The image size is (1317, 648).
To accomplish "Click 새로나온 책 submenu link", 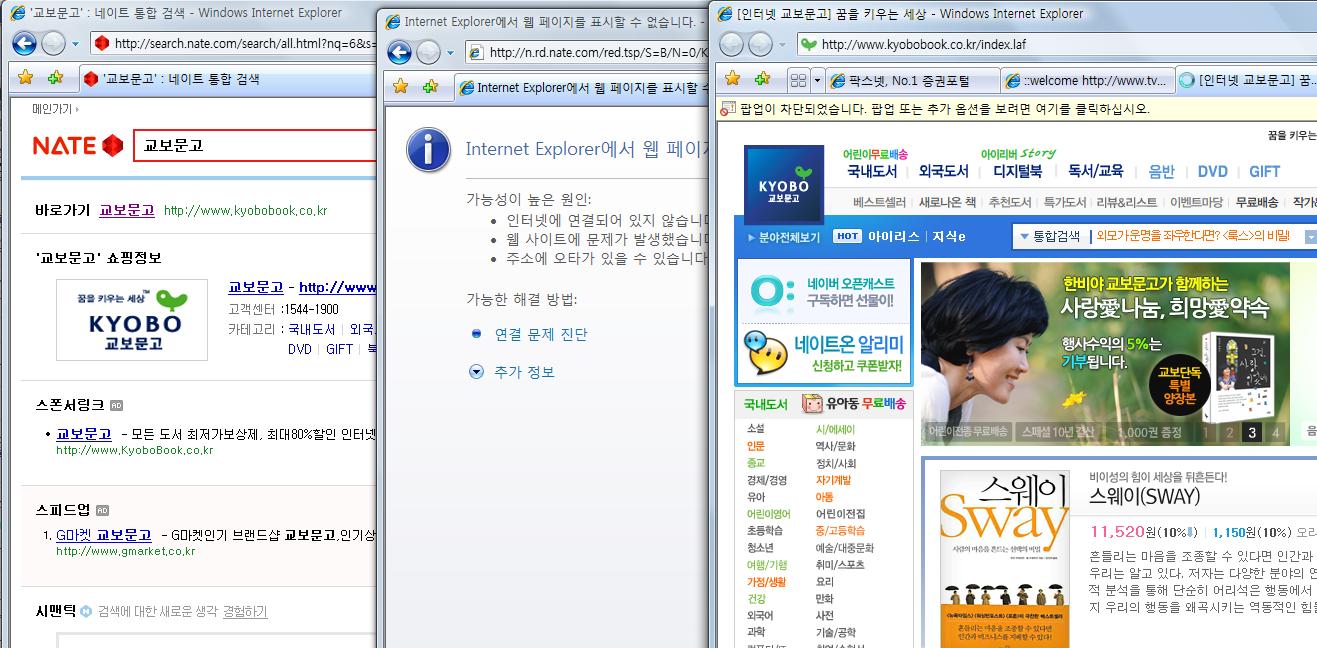I will pyautogui.click(x=947, y=202).
